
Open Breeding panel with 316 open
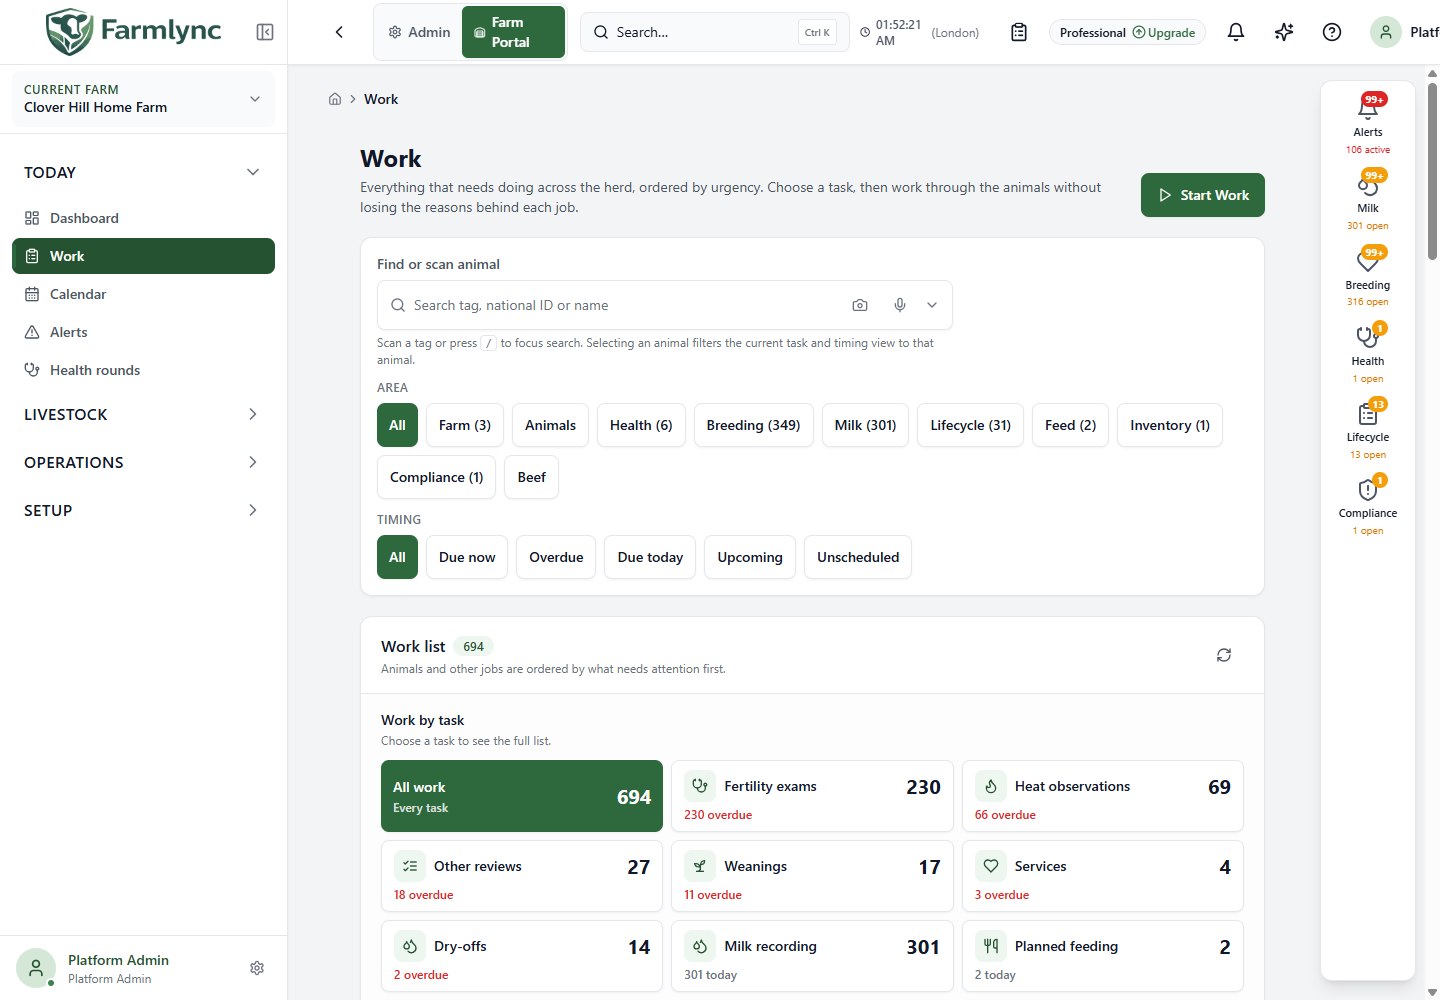click(1368, 276)
